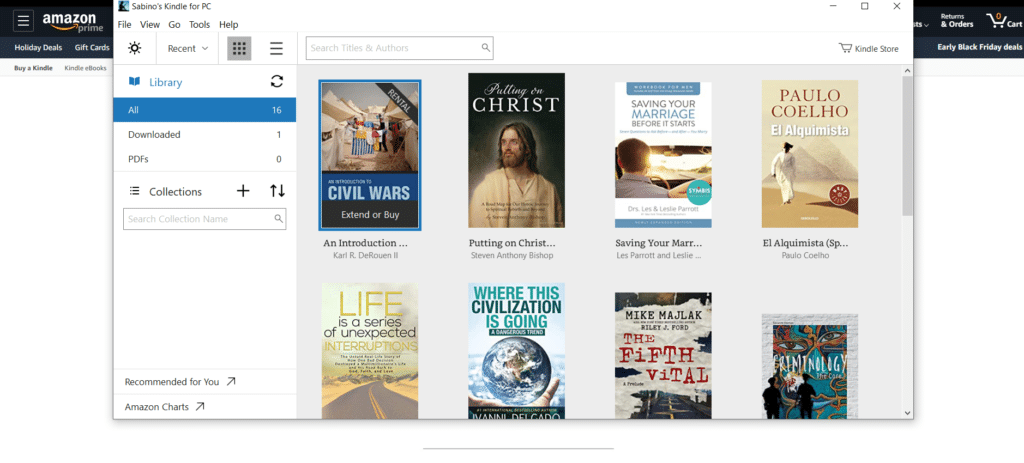Click Early Black Friday deals in Amazon

pos(980,47)
